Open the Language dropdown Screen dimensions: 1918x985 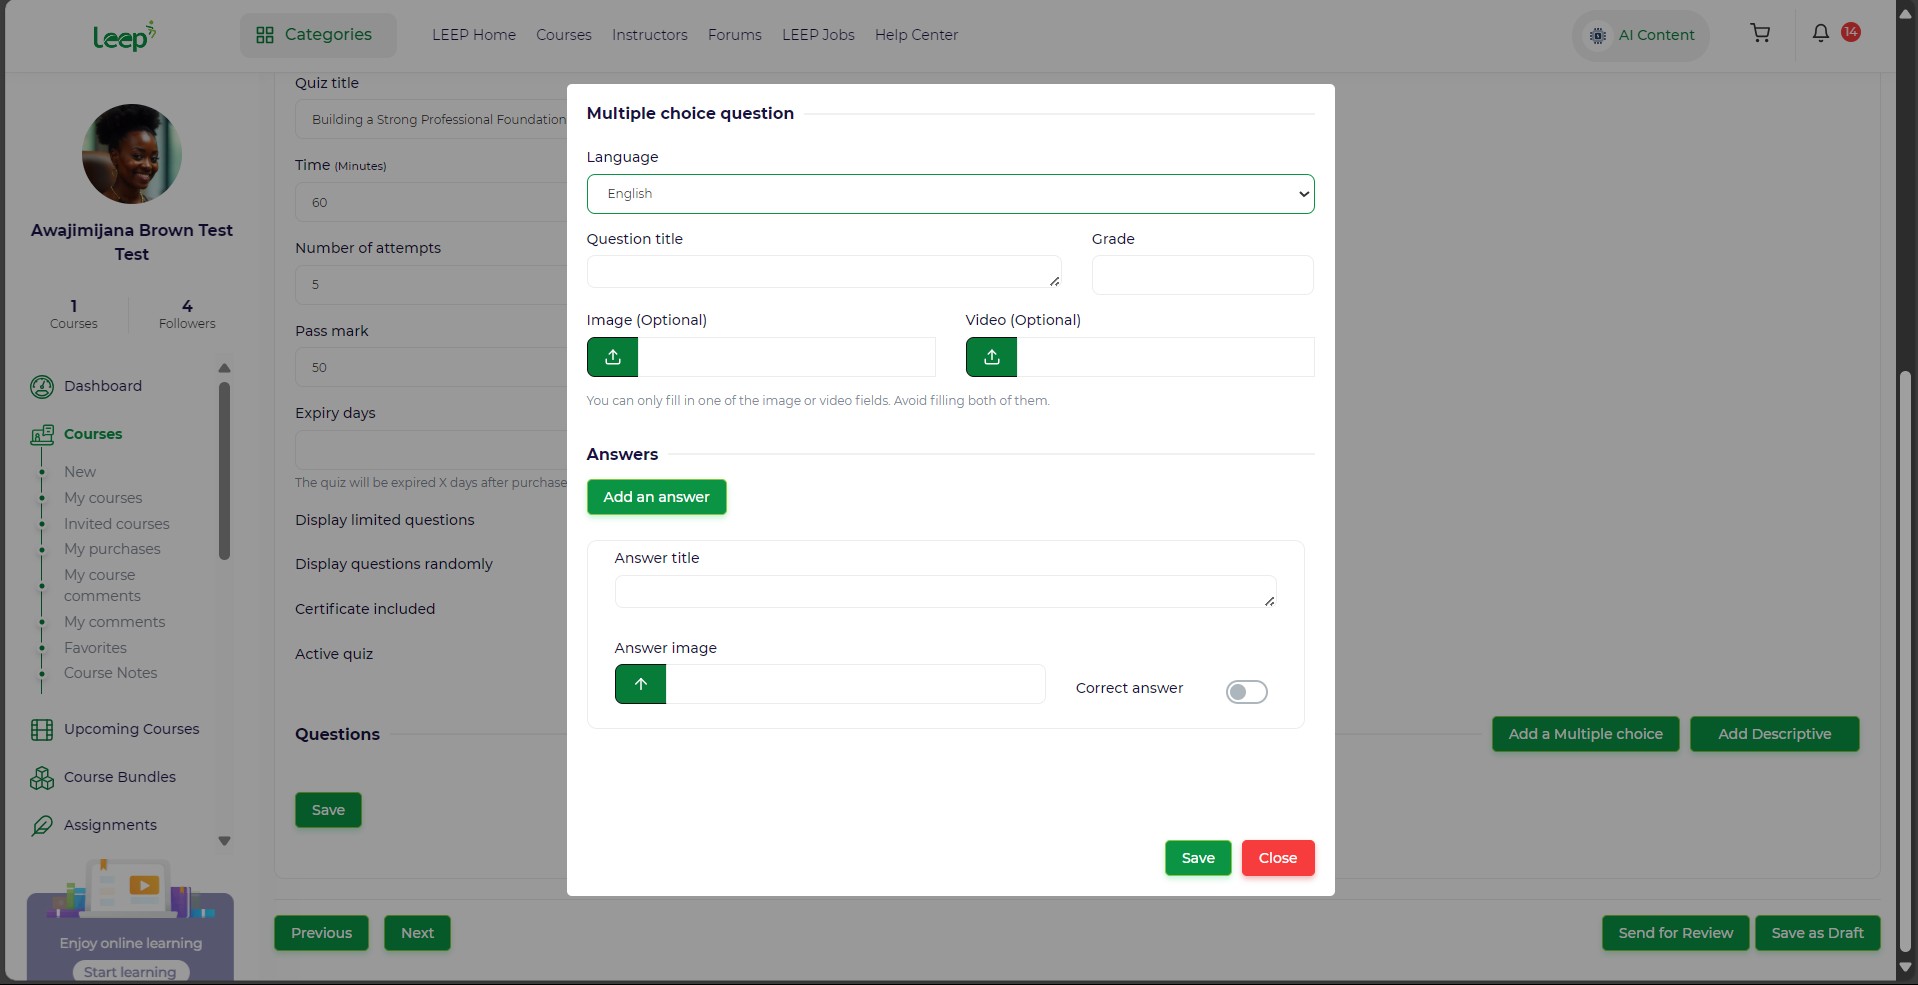(x=950, y=194)
